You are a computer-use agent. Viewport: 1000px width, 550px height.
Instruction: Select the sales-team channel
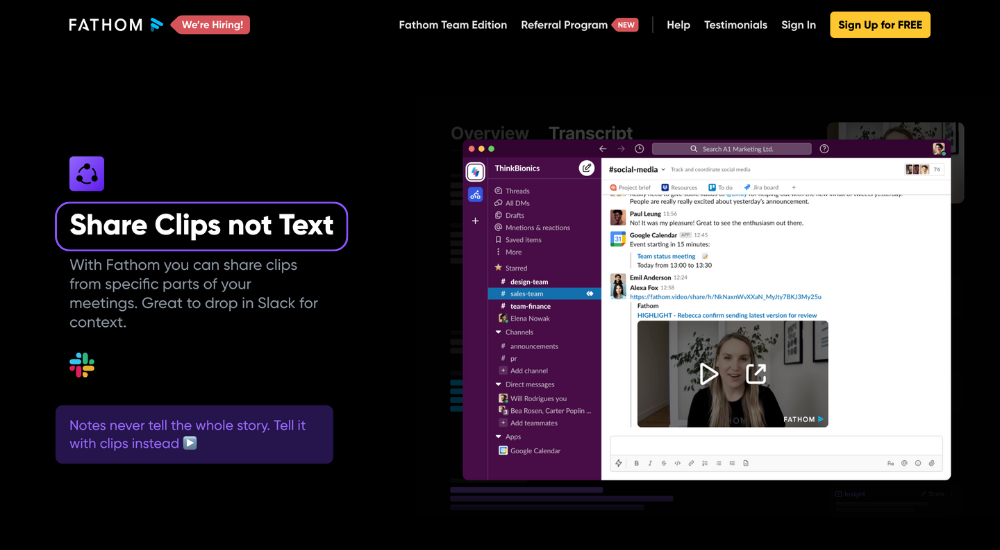pos(544,294)
